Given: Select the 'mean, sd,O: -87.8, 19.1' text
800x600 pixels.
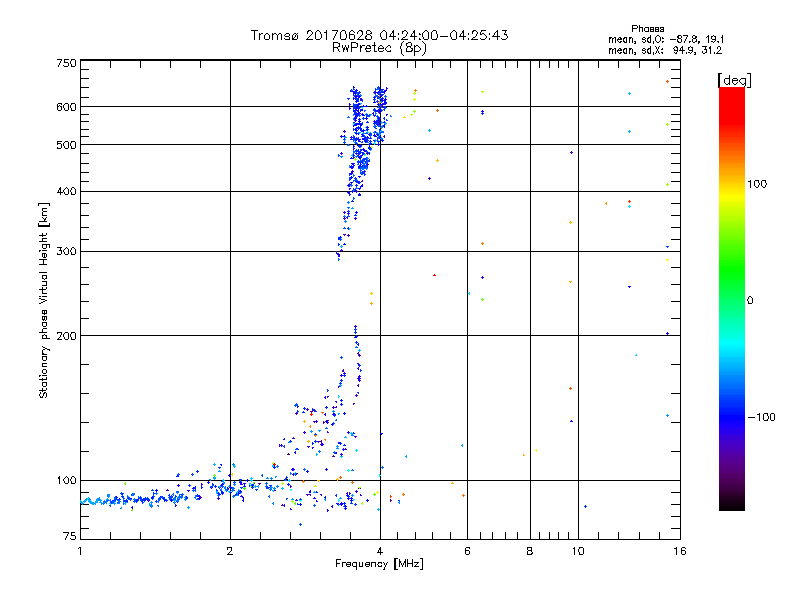Looking at the screenshot, I should [x=665, y=39].
